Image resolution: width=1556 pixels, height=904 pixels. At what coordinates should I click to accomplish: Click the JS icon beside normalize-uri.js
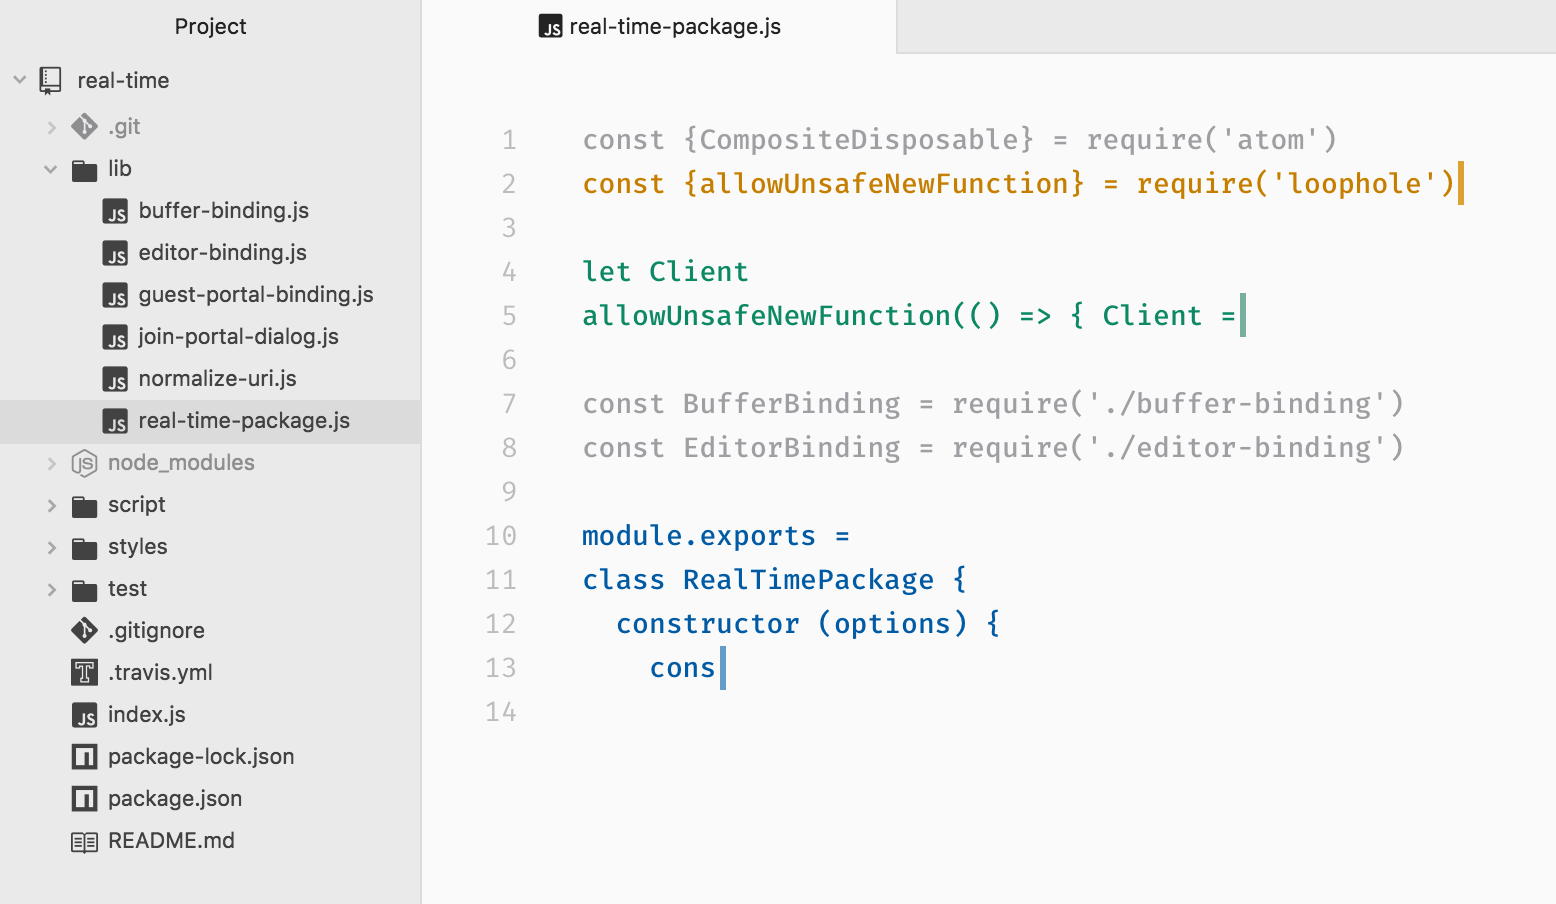pos(116,379)
